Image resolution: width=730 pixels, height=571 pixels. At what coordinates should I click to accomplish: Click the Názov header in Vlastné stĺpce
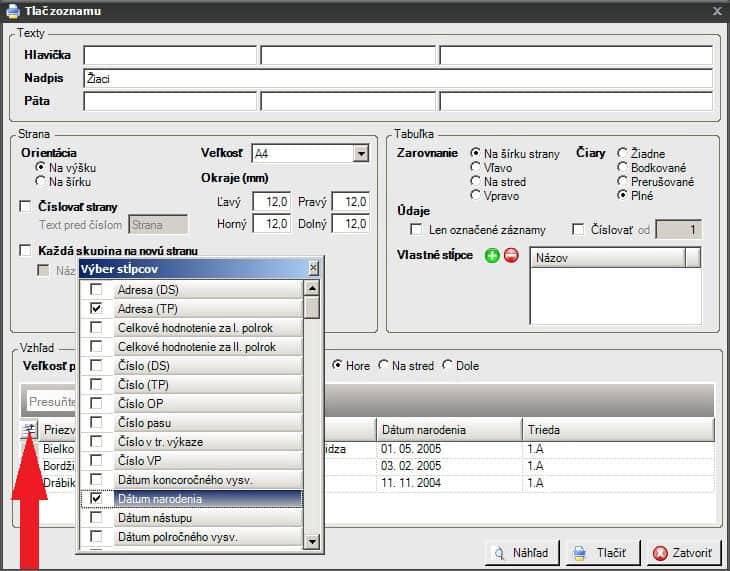click(x=608, y=258)
